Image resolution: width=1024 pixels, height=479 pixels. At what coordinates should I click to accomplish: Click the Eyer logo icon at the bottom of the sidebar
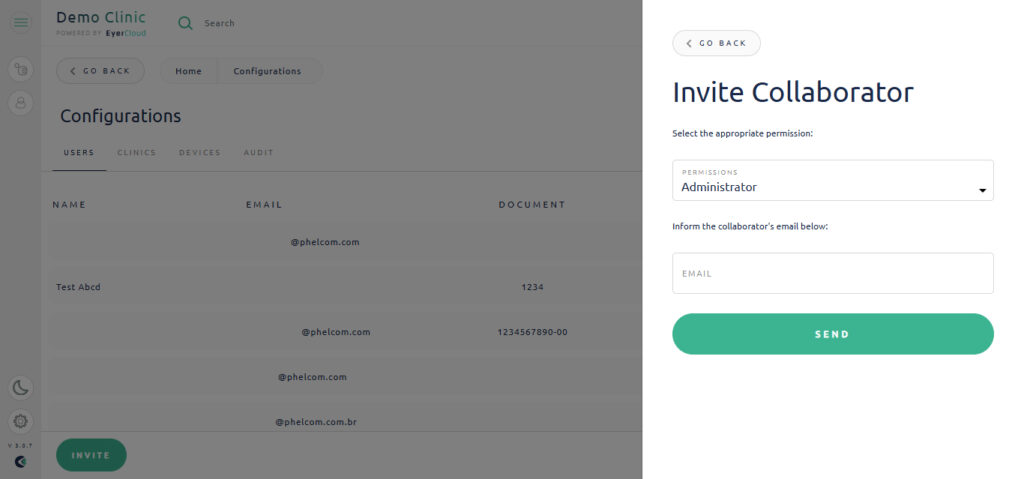(21, 461)
